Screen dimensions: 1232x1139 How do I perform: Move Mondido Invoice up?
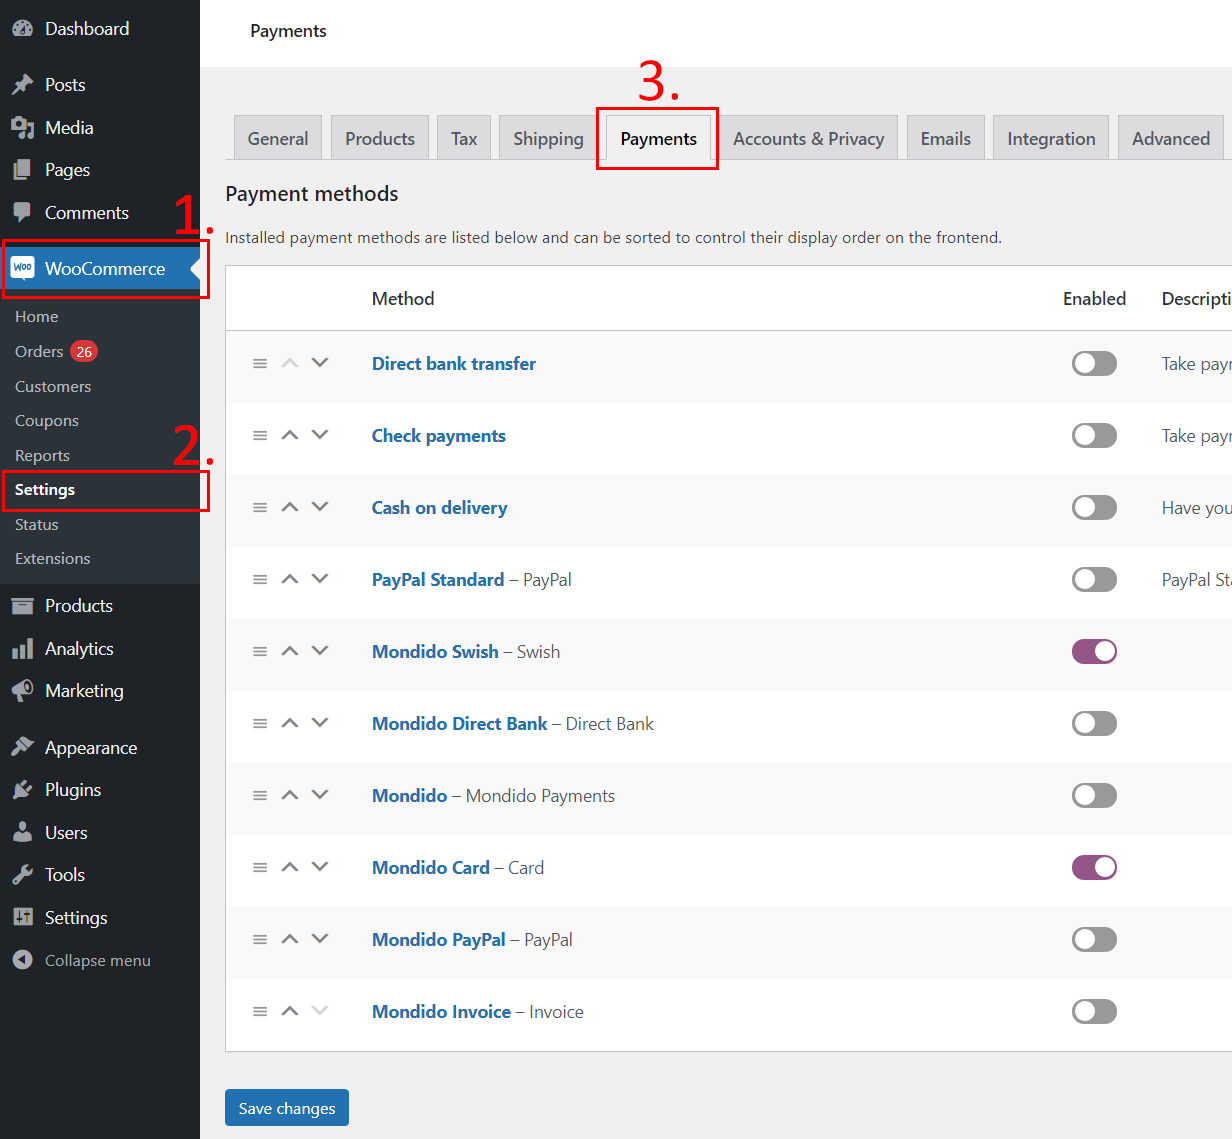click(x=290, y=1011)
